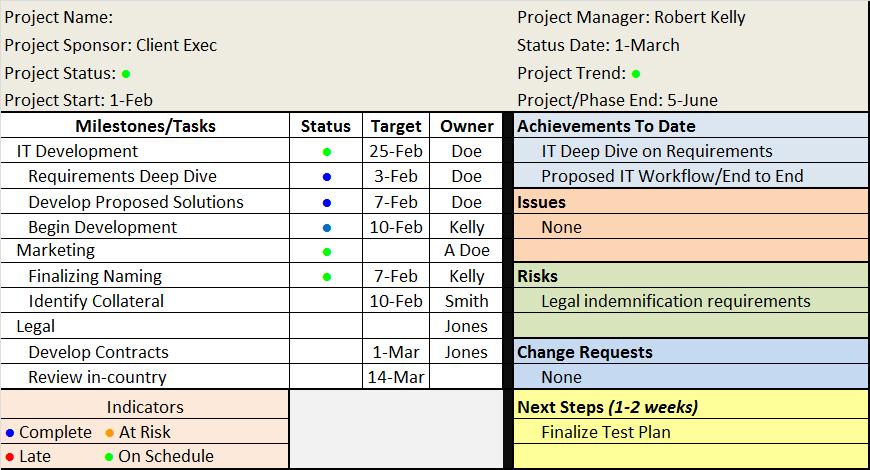
Task: Select the Marketing row green status dot
Action: (x=327, y=252)
